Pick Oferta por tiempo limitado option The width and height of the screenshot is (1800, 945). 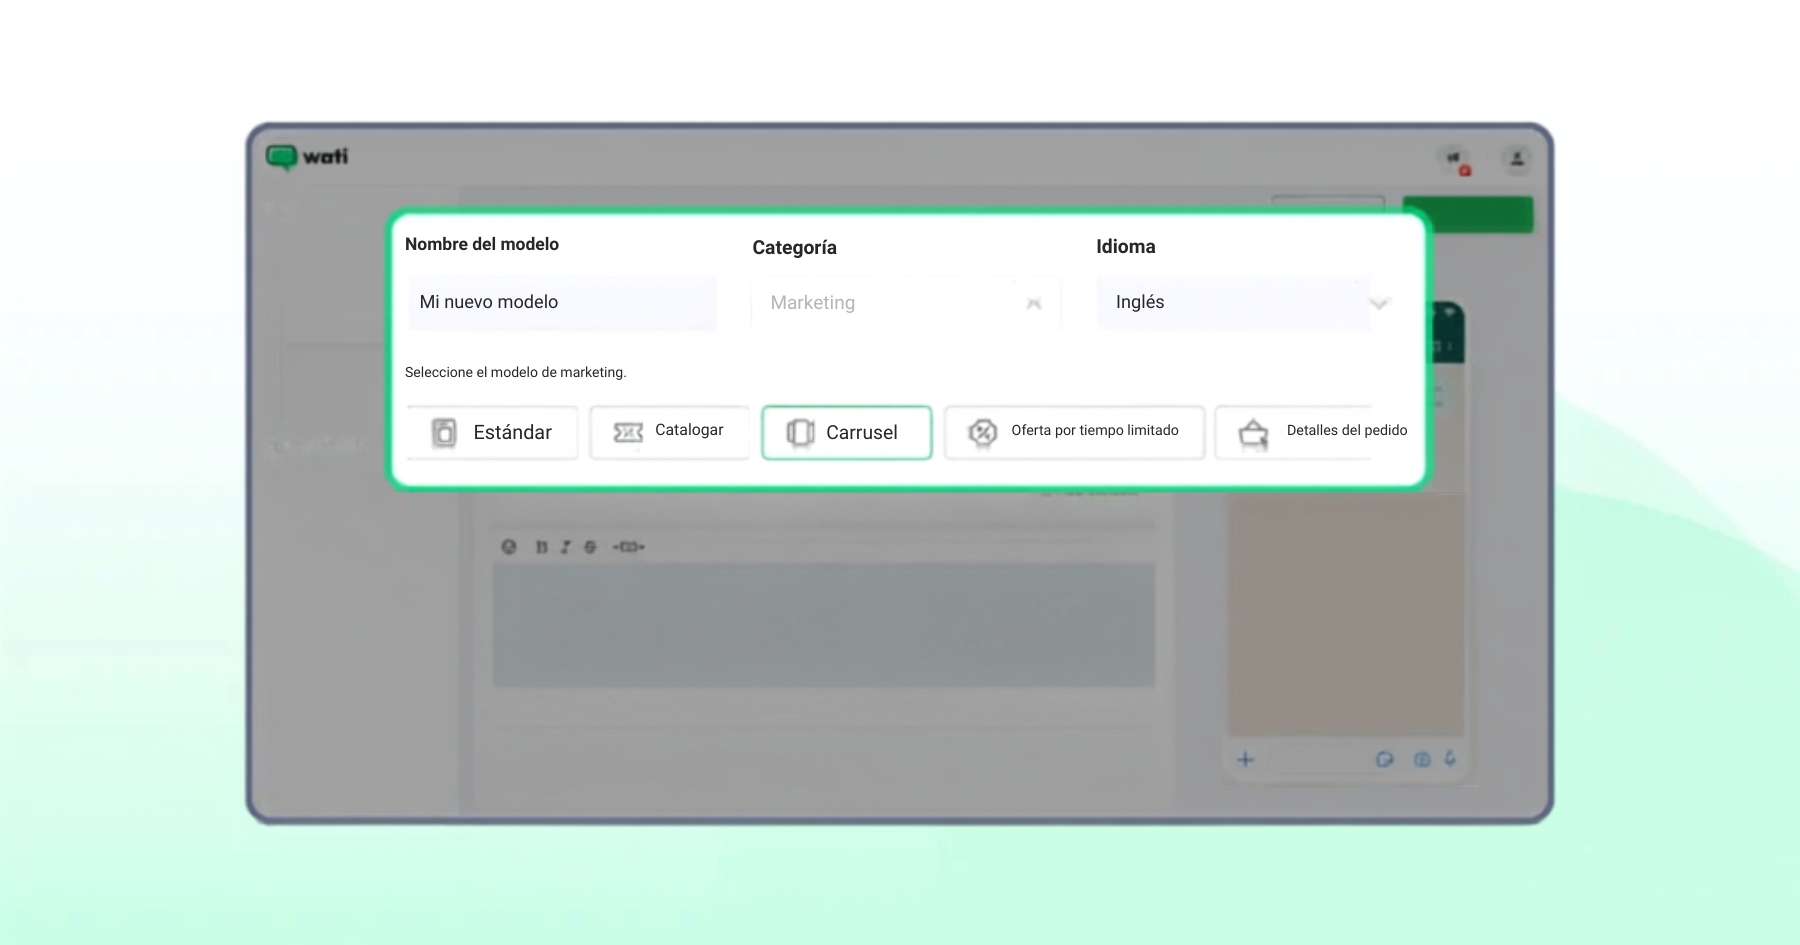click(1074, 432)
